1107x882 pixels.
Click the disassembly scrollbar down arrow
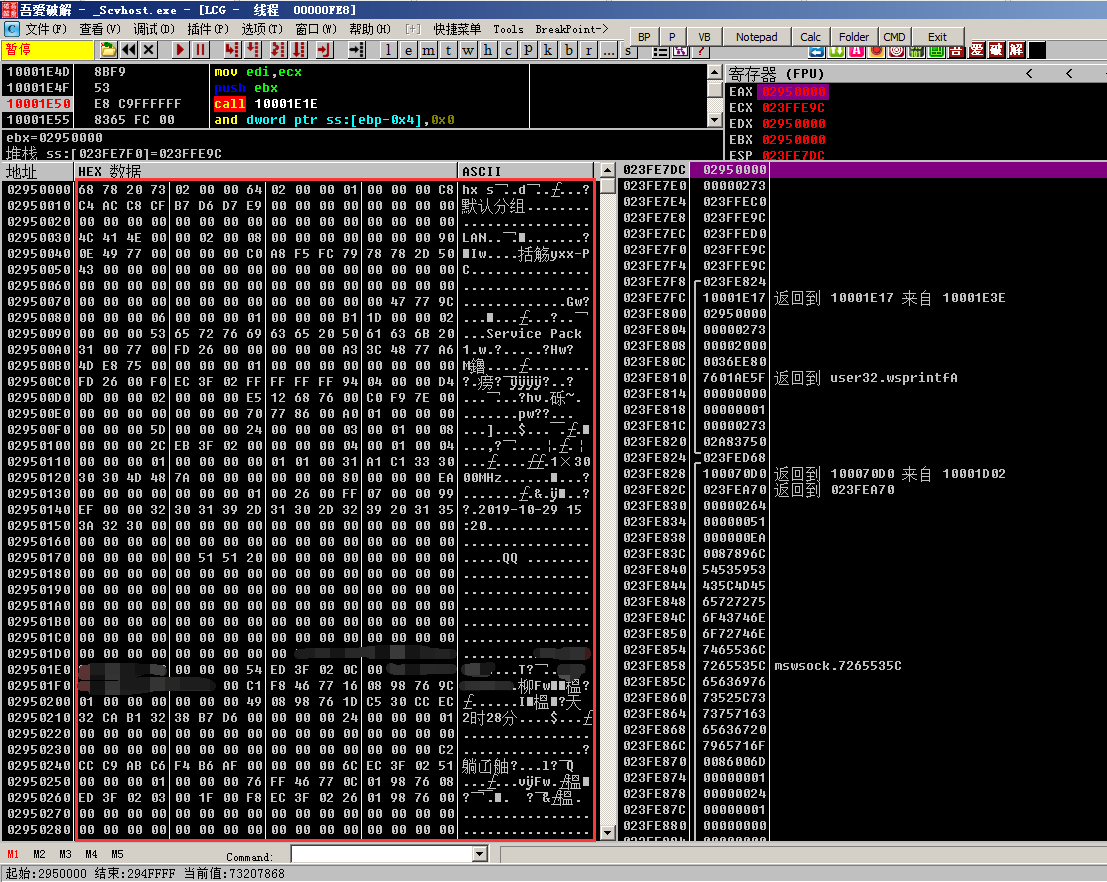coord(714,120)
